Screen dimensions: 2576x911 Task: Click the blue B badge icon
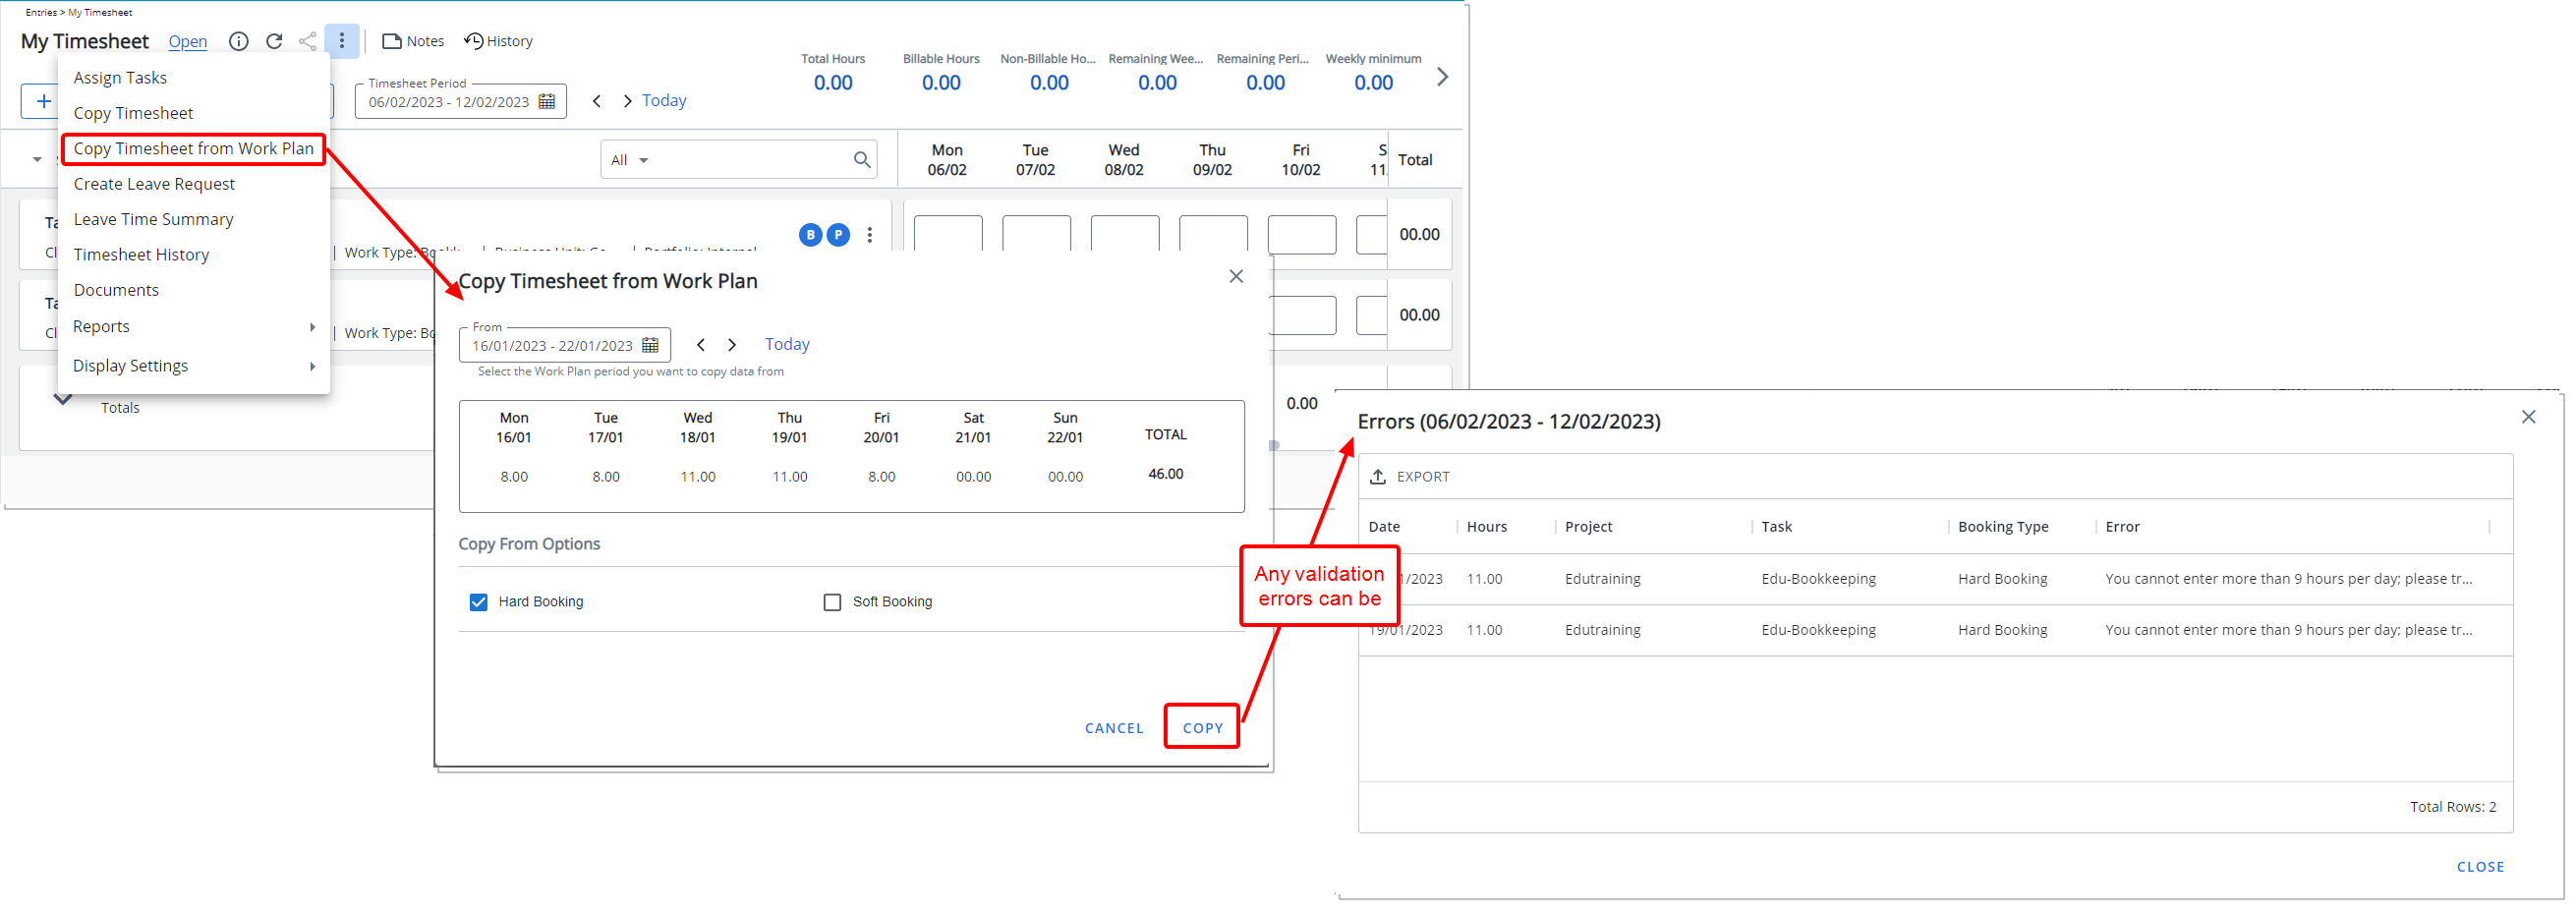click(x=810, y=235)
